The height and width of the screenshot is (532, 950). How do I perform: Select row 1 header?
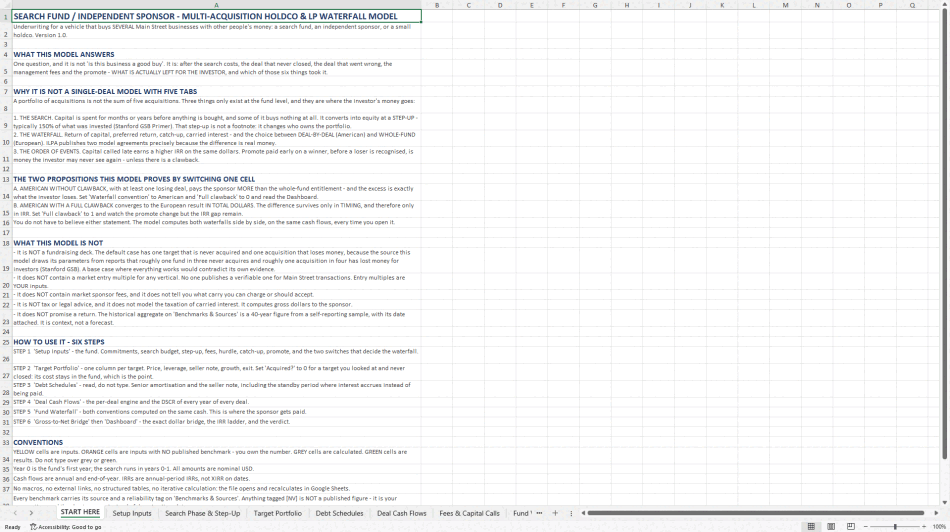tap(5, 16)
